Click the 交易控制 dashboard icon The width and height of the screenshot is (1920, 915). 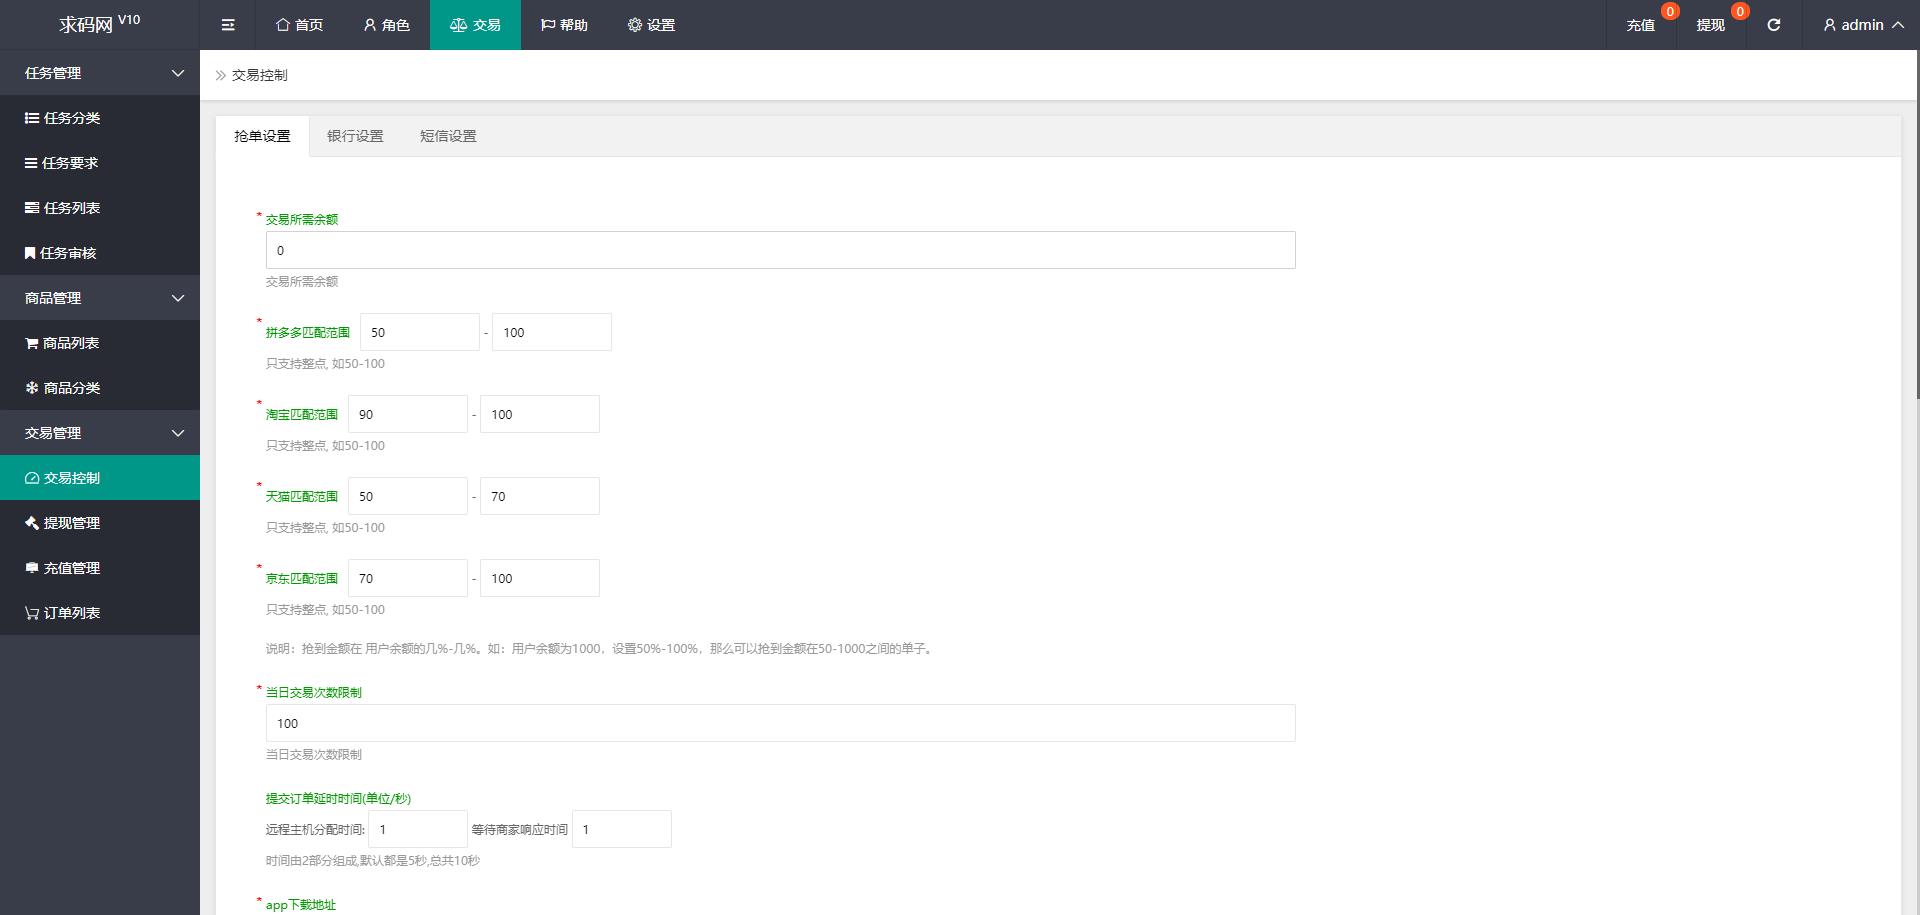(x=32, y=478)
